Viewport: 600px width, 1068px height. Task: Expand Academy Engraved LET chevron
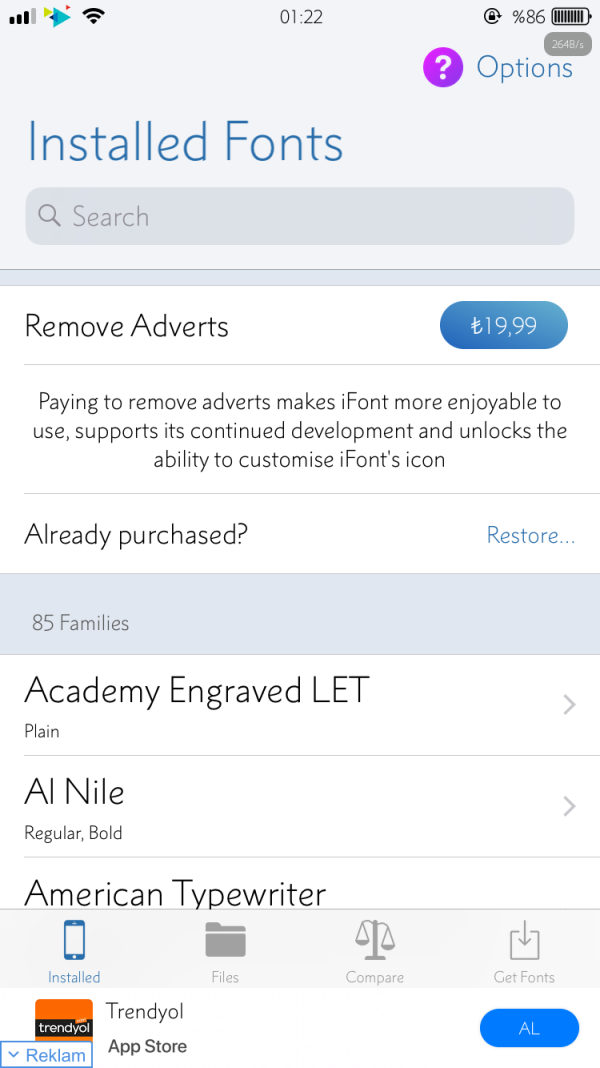pyautogui.click(x=569, y=705)
